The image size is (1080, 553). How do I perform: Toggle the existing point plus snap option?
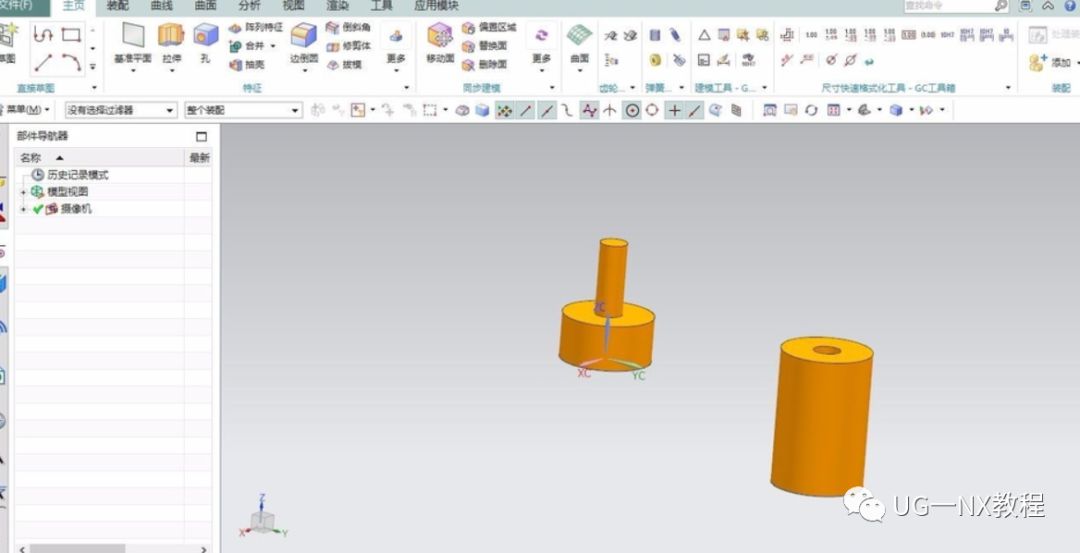click(674, 110)
